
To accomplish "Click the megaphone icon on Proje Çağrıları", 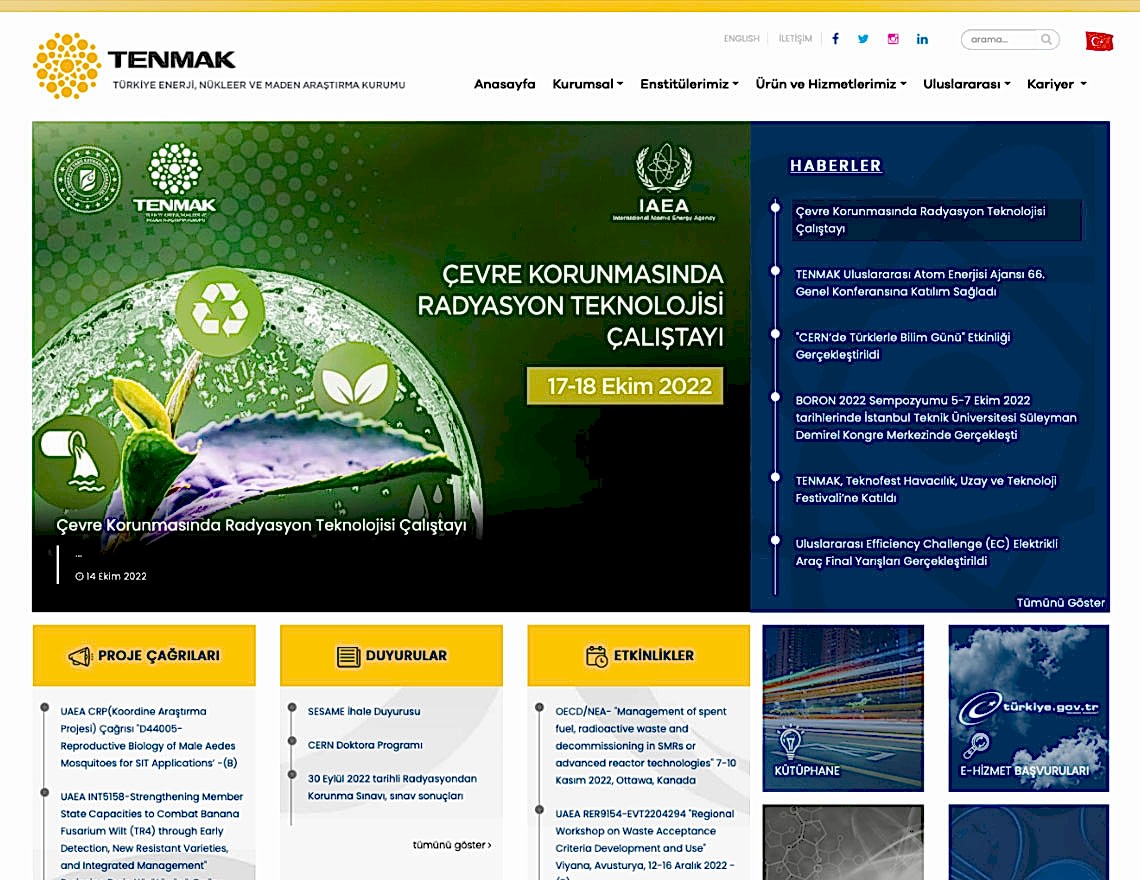I will pos(78,655).
